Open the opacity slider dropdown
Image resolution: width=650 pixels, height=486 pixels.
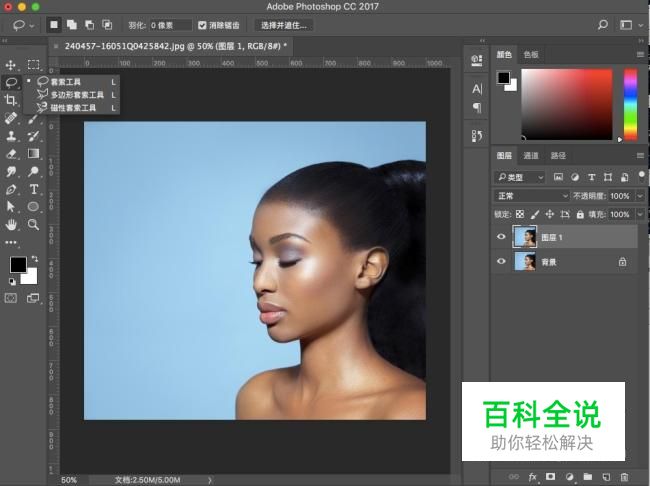coord(640,195)
